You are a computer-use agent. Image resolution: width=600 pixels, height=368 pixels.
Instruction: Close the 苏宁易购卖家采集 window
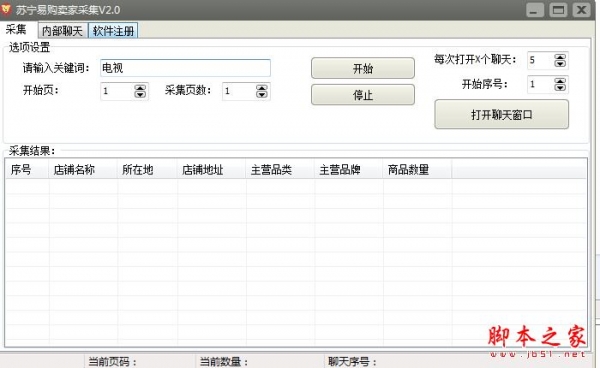581,10
